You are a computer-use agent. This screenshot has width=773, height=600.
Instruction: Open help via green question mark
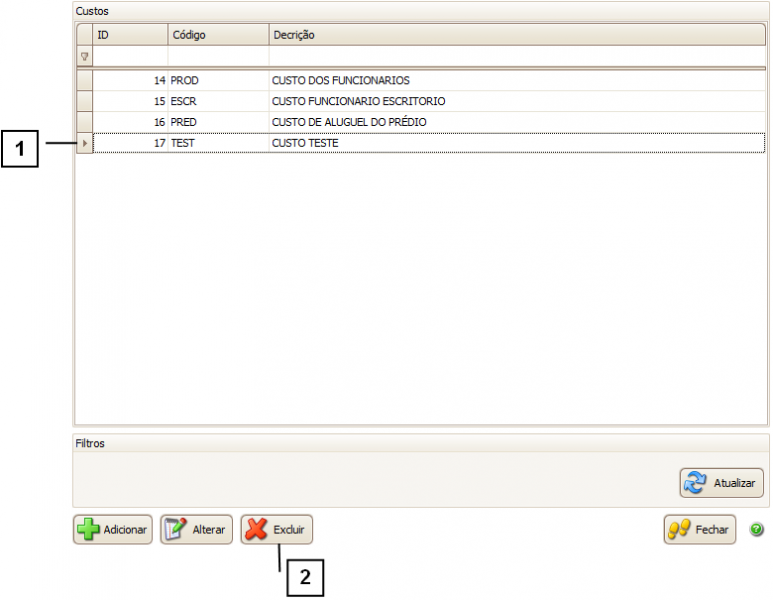tap(756, 529)
